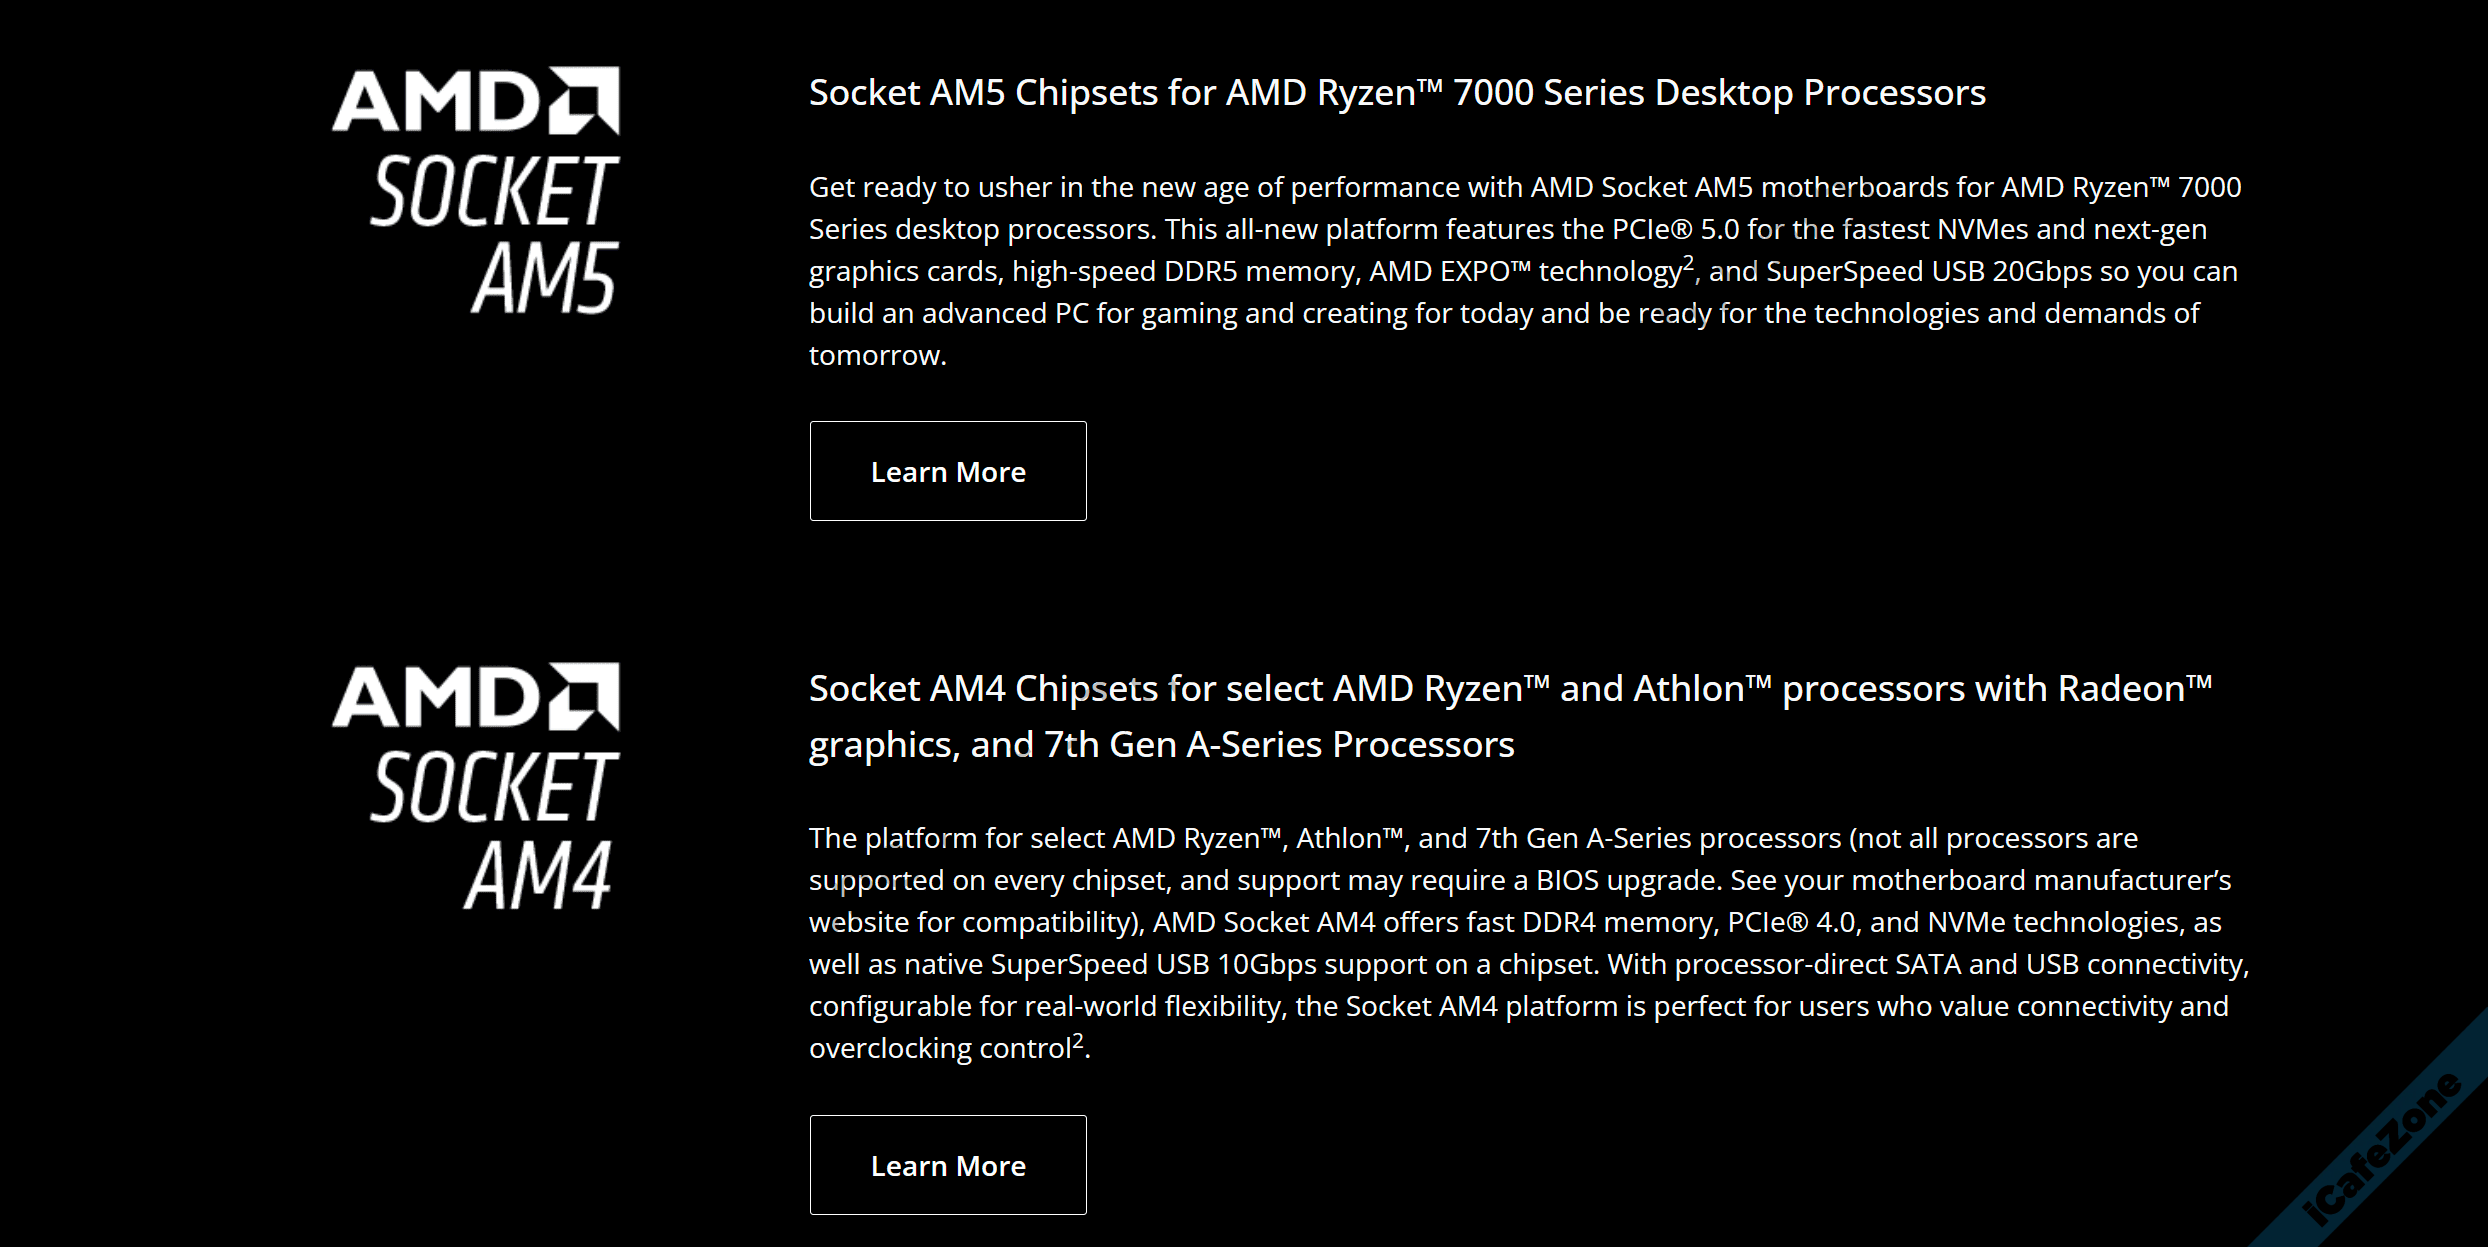Screen dimensions: 2488x1247
Task: Click the large AM5 text in logo
Action: point(544,279)
